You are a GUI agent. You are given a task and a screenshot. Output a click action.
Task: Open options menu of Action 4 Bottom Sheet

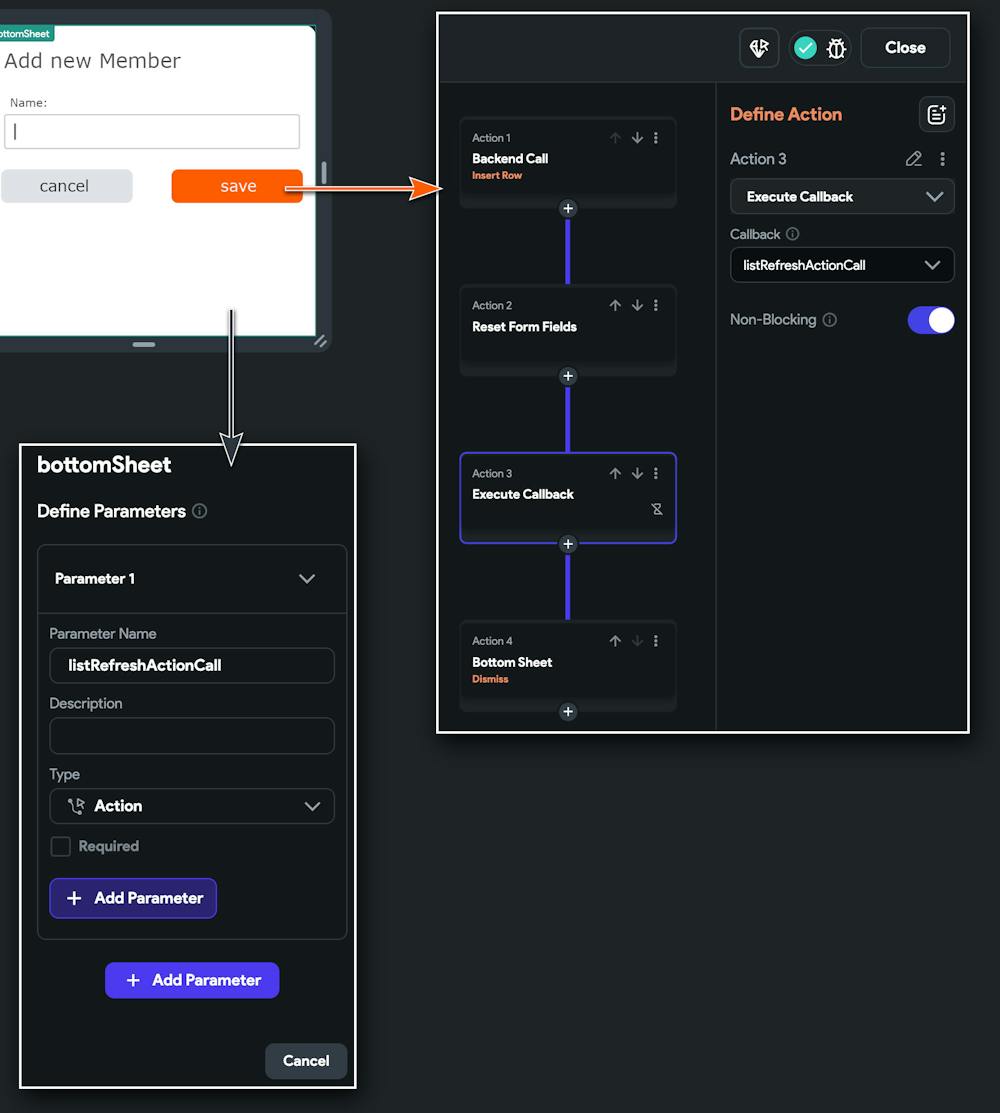(x=656, y=641)
